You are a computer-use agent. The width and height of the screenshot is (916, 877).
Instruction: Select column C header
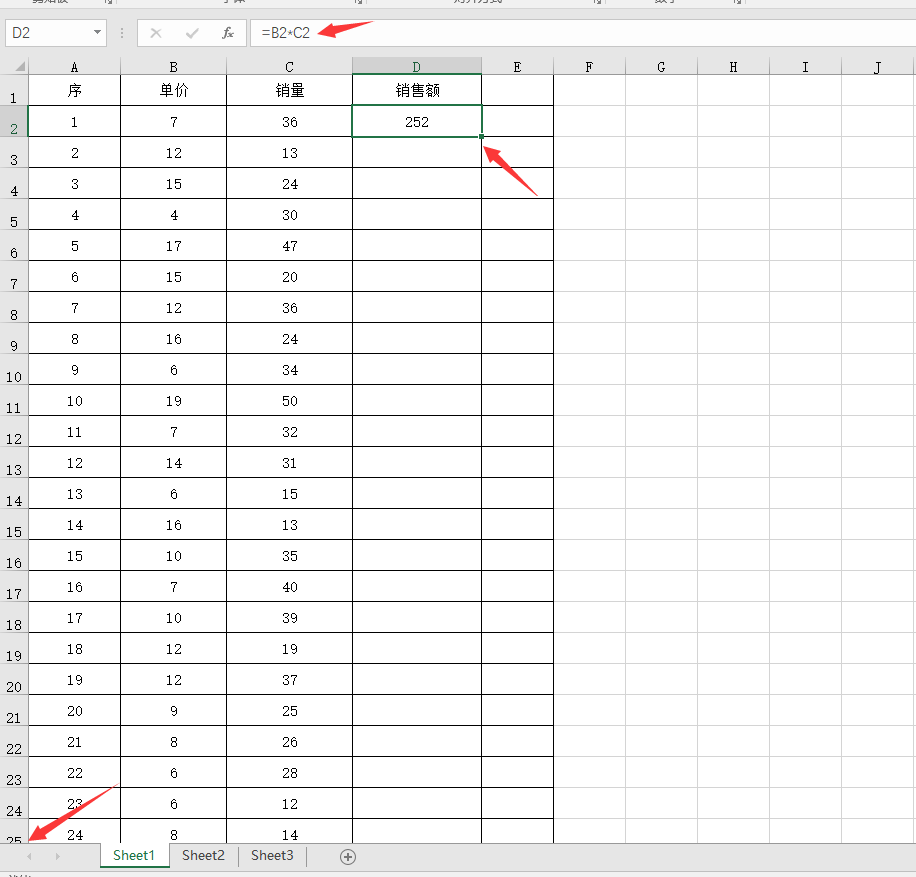point(289,67)
